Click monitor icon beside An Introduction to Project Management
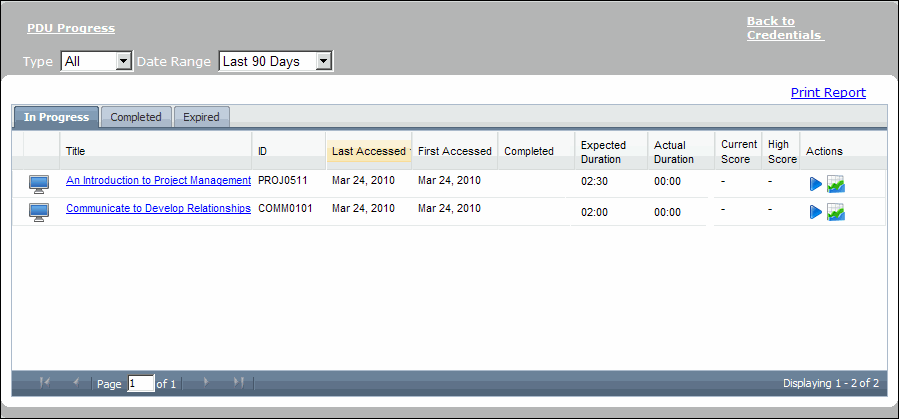 [39, 183]
